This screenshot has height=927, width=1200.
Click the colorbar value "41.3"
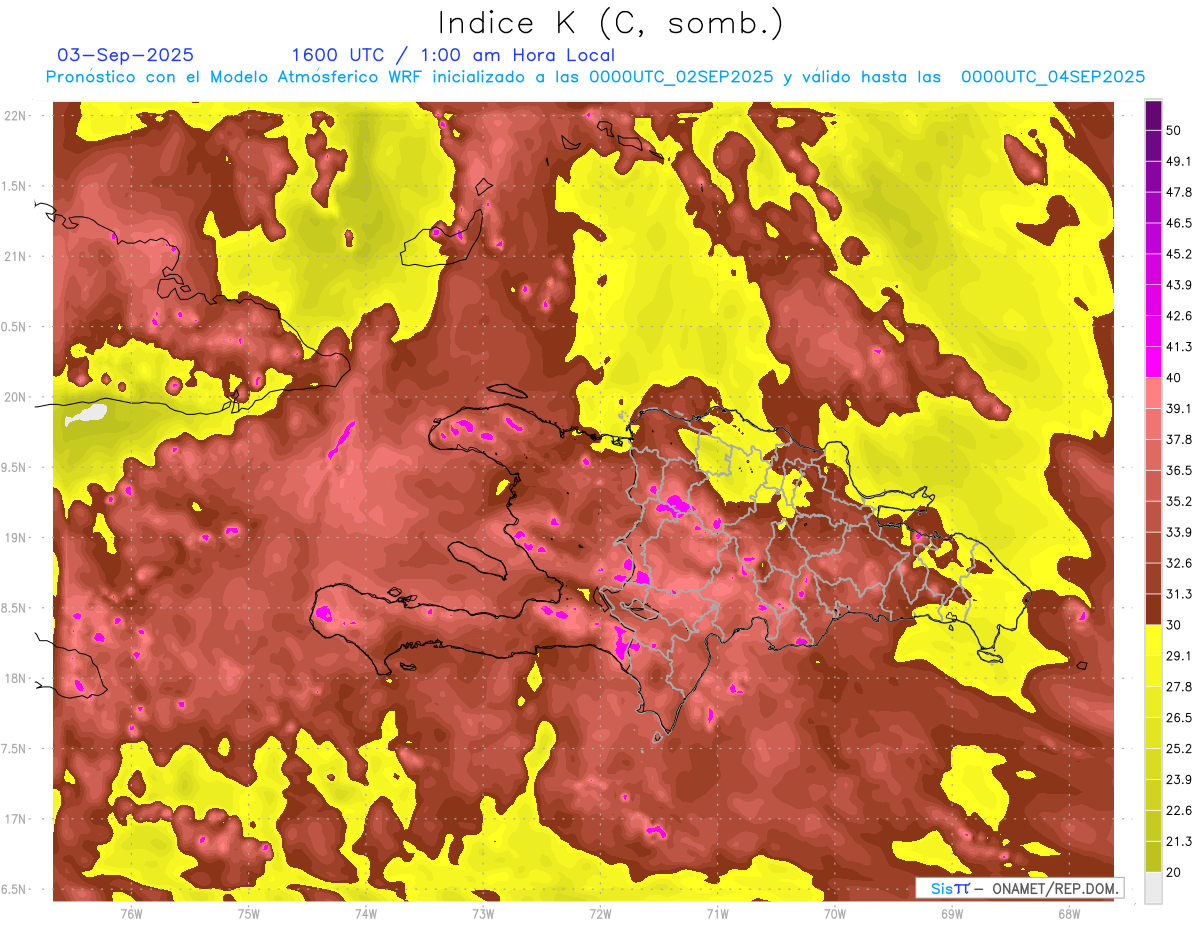tap(1178, 347)
